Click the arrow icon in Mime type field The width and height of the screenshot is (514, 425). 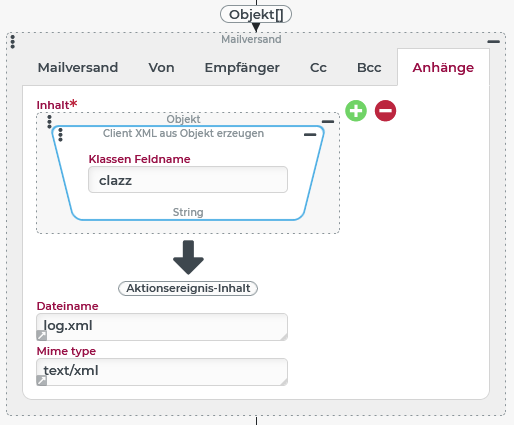42,380
